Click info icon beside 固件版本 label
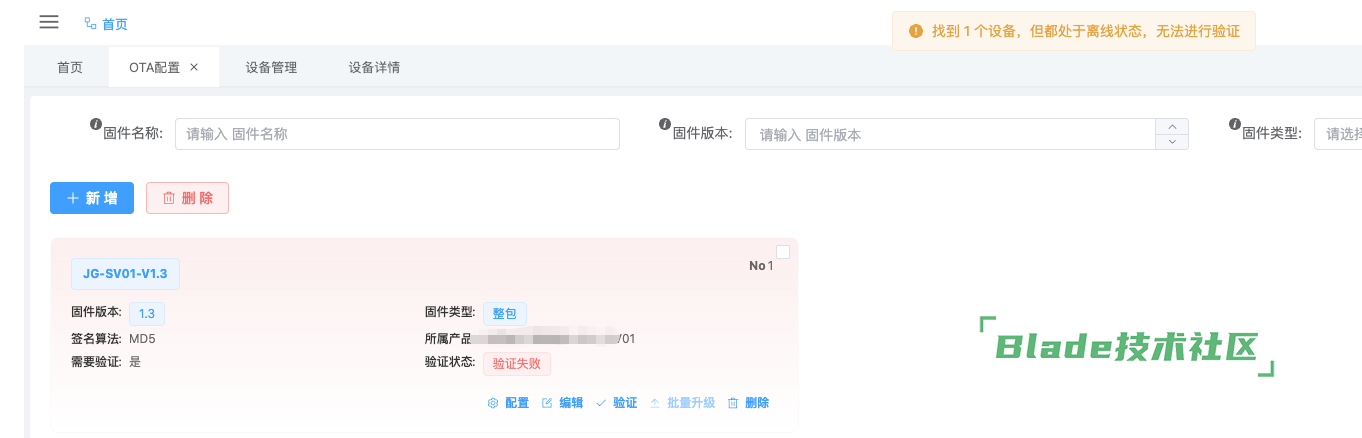 pyautogui.click(x=664, y=124)
